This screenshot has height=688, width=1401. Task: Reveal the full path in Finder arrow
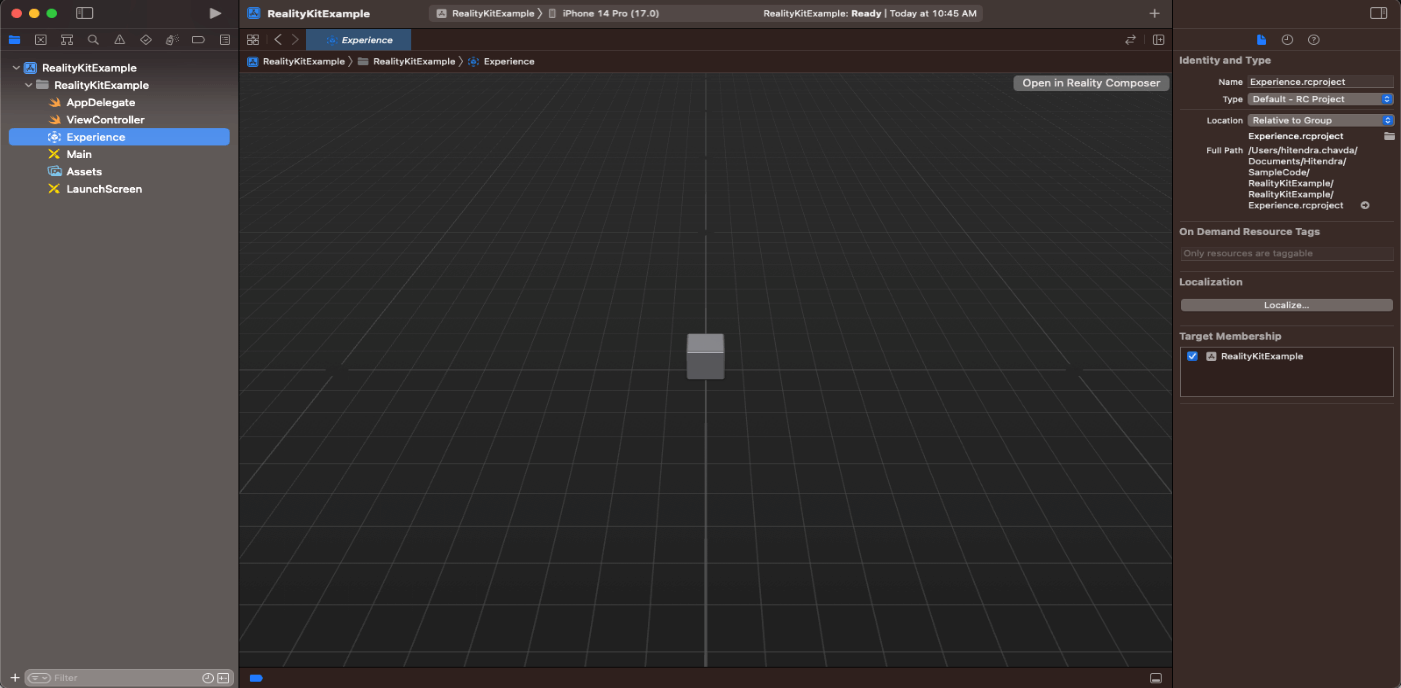(x=1365, y=205)
